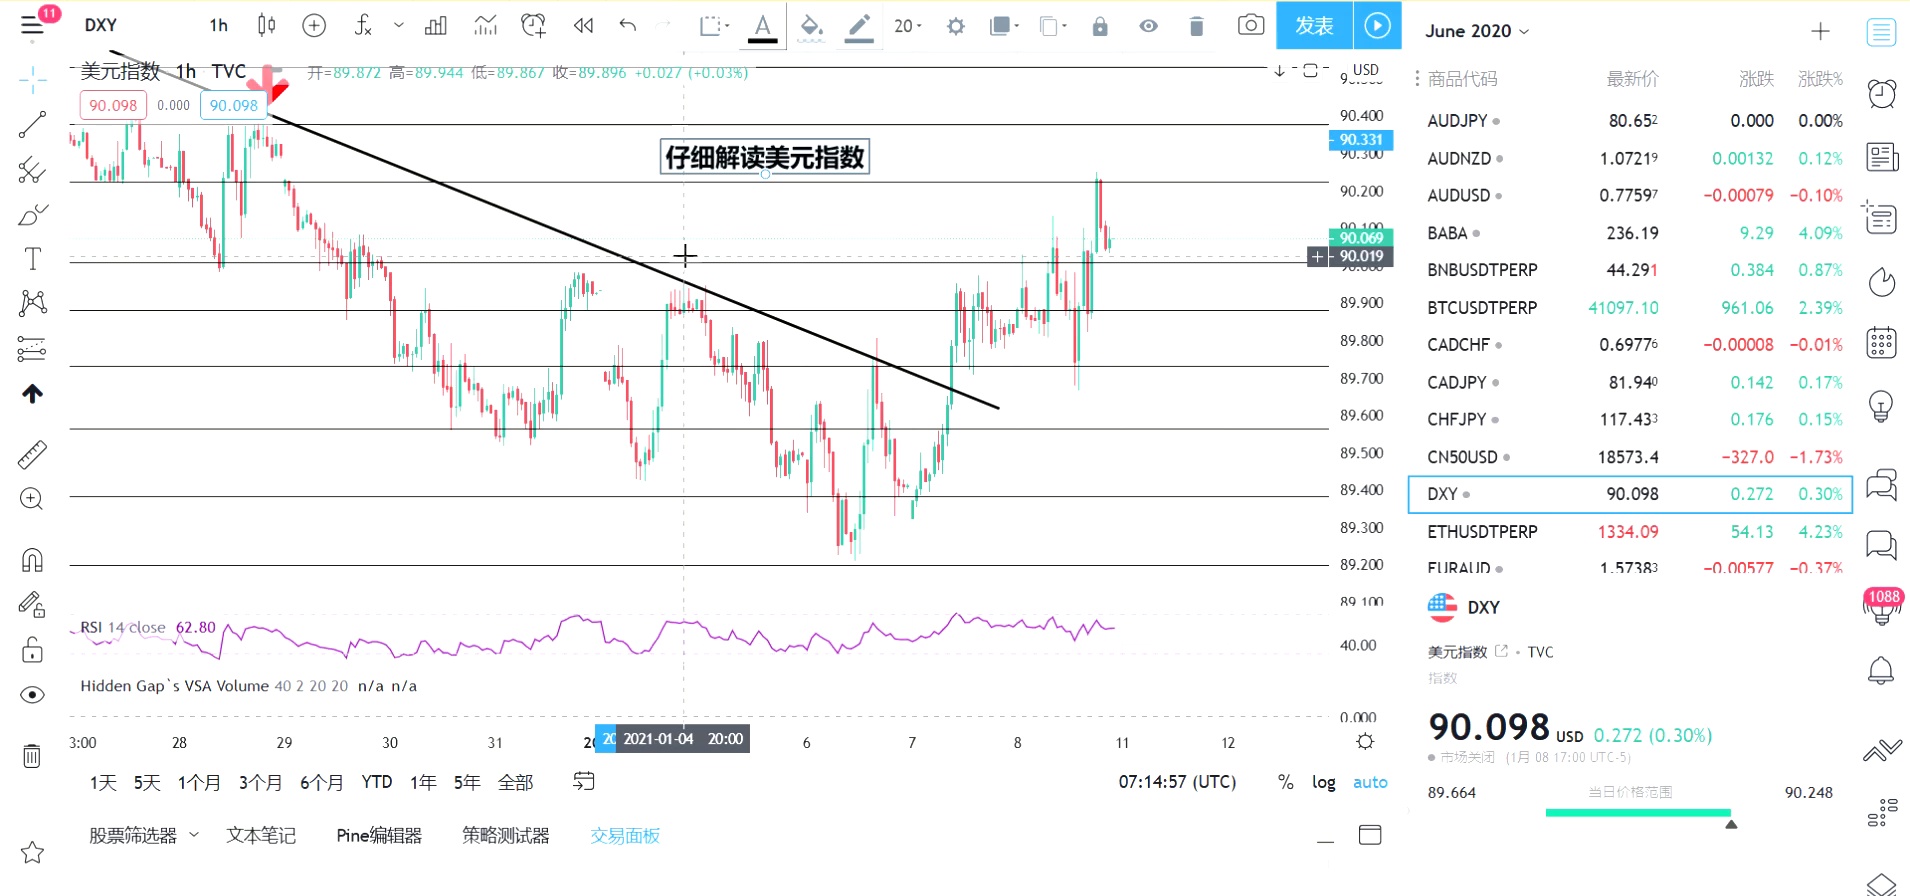1910x896 pixels.
Task: Select the text annotation tool
Action: 32,259
